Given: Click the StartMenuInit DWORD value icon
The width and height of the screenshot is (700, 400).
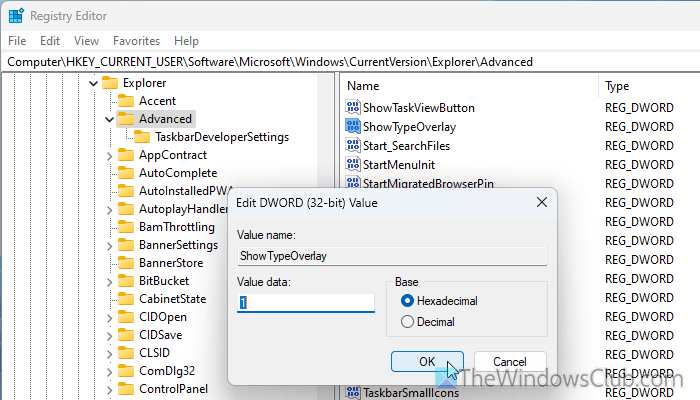Looking at the screenshot, I should tap(353, 164).
